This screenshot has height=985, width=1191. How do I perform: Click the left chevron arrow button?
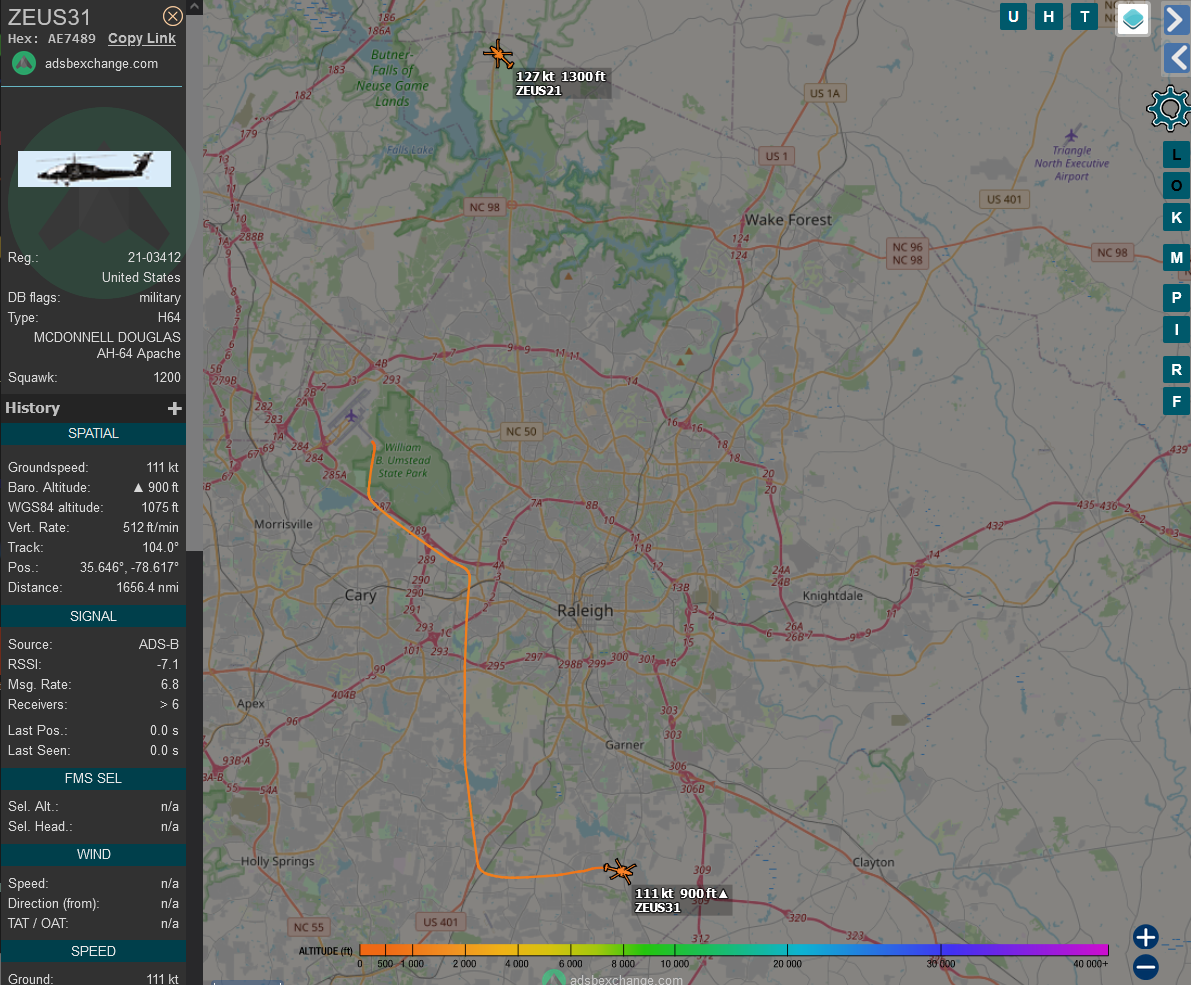(1177, 58)
